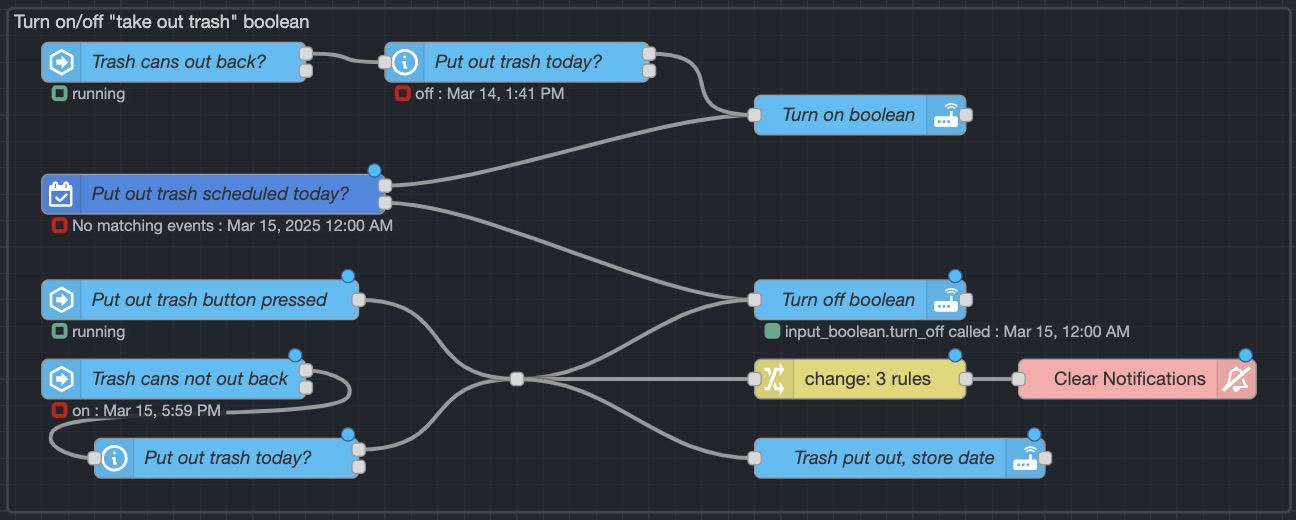This screenshot has height=520, width=1296.
Task: Click the blue changed dot on "Trash cans not out back"
Action: click(294, 356)
